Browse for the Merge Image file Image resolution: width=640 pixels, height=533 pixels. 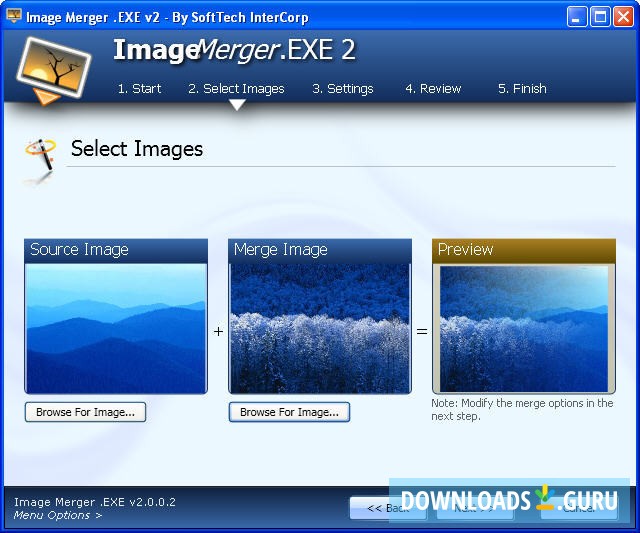(x=289, y=412)
